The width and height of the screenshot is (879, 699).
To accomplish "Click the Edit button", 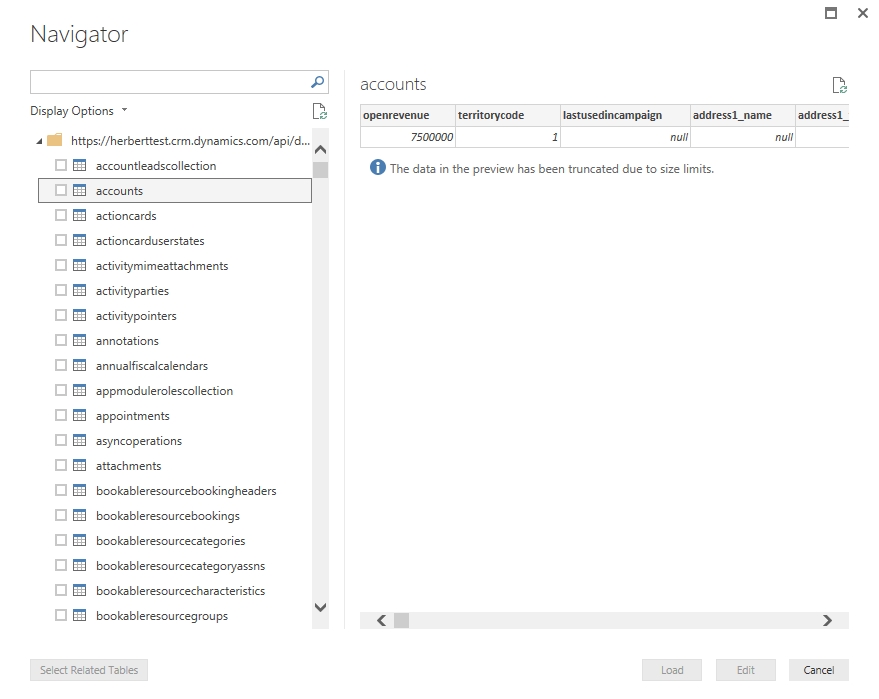I will coord(746,670).
